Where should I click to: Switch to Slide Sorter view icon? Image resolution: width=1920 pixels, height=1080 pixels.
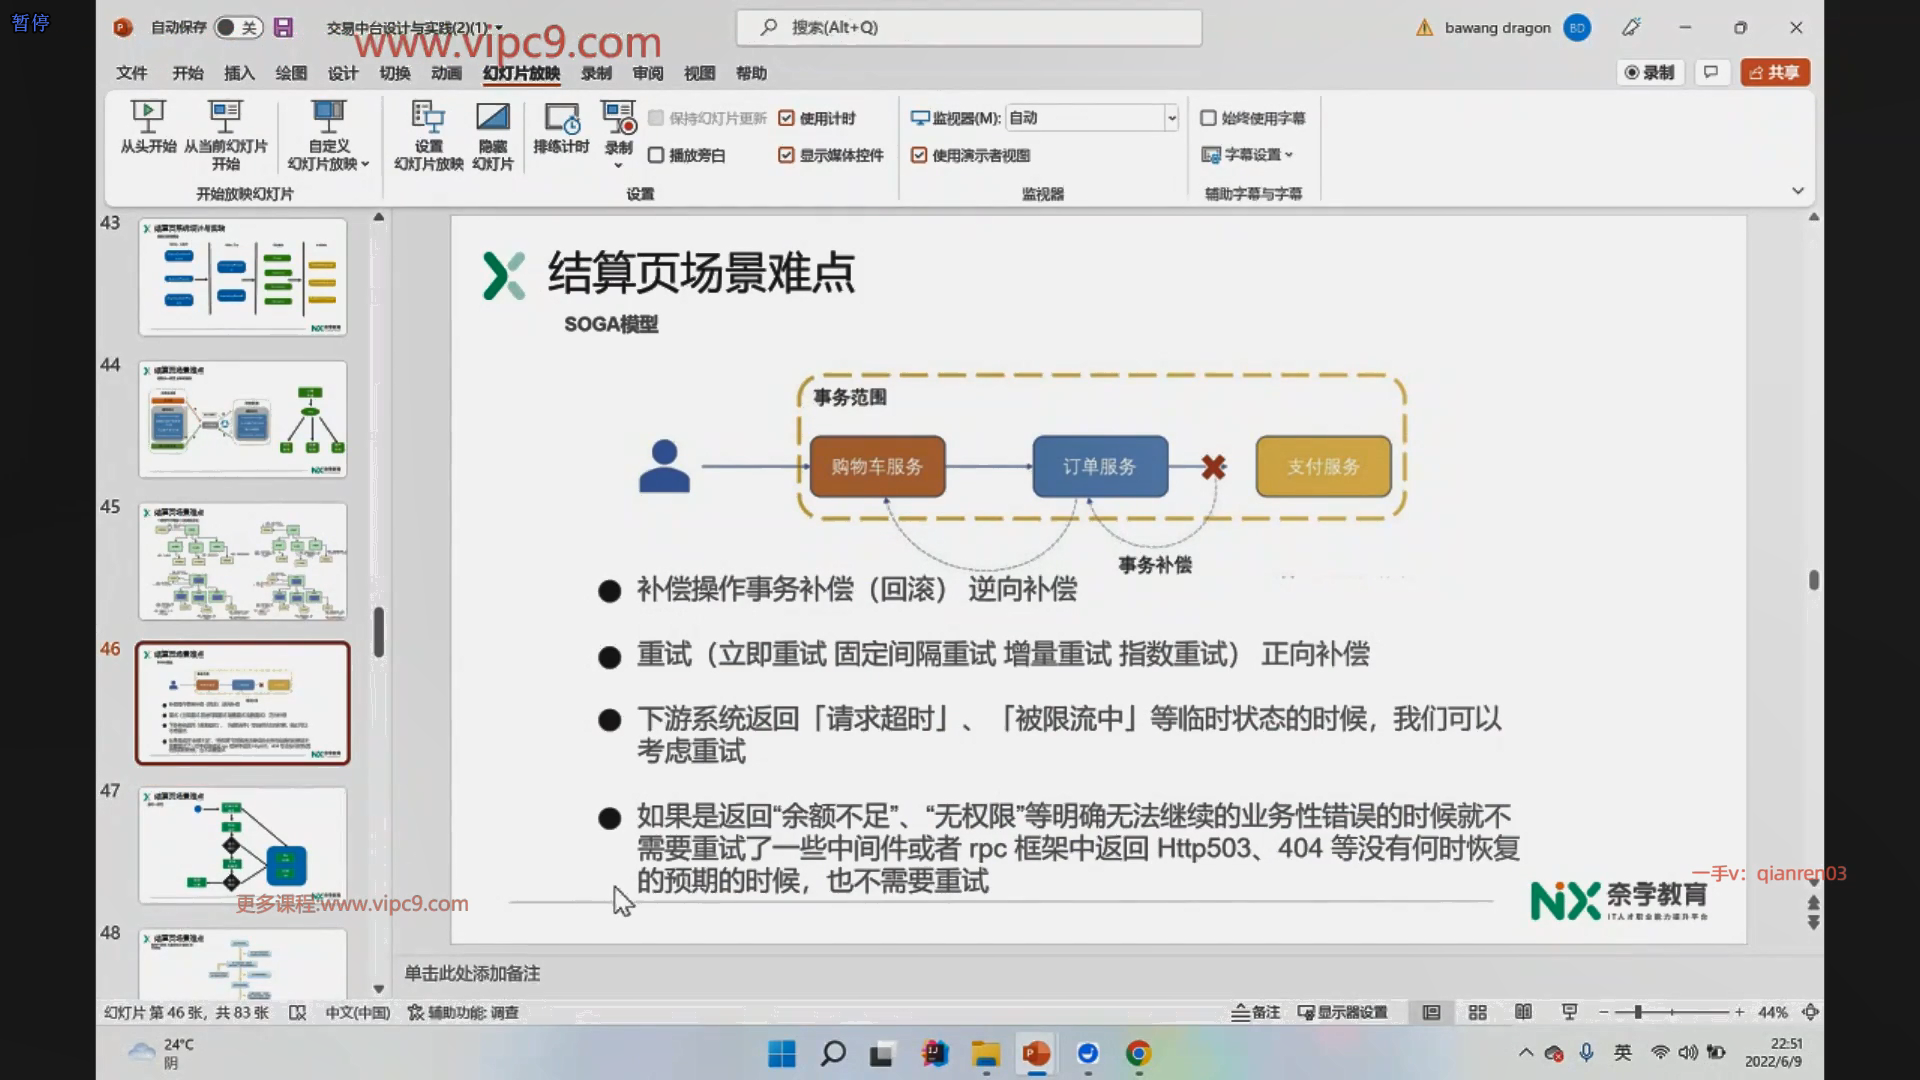[1477, 1012]
